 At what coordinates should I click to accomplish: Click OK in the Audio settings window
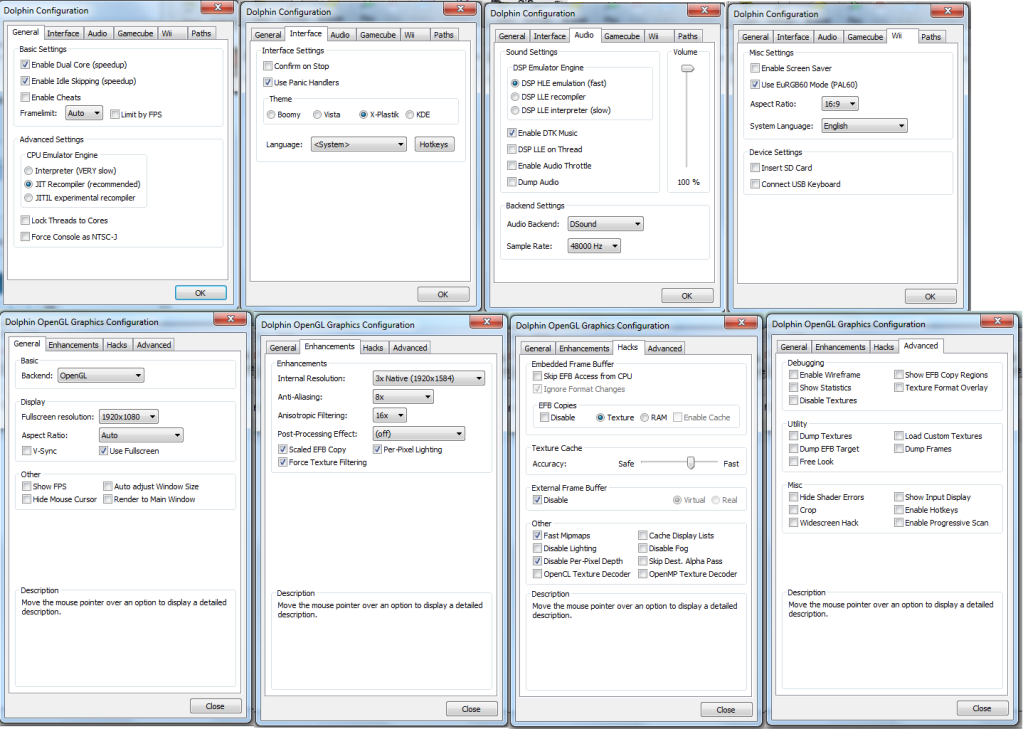[x=686, y=296]
